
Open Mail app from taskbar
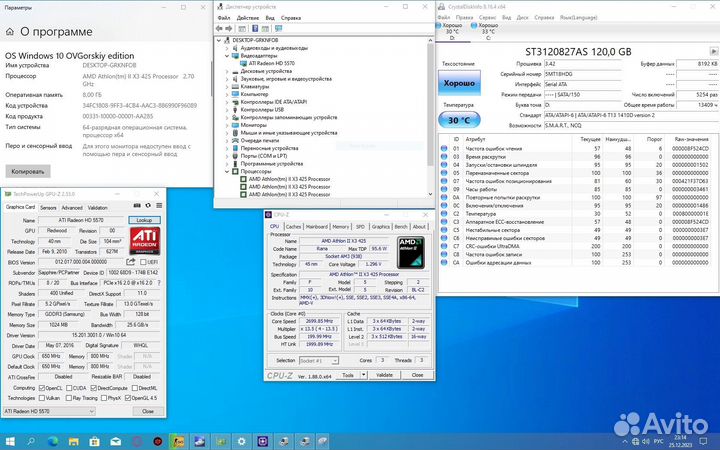[116, 442]
